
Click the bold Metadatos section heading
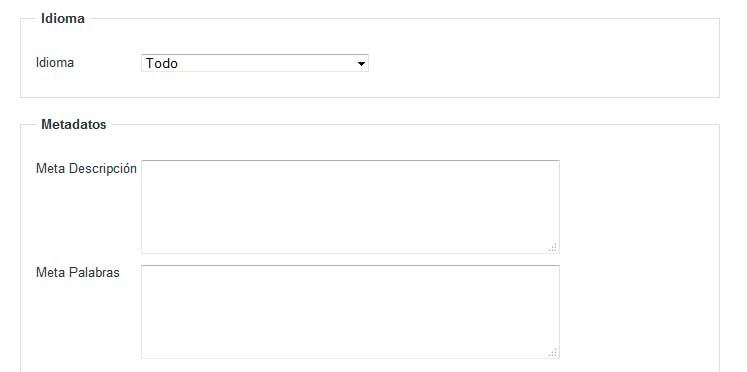pyautogui.click(x=74, y=124)
